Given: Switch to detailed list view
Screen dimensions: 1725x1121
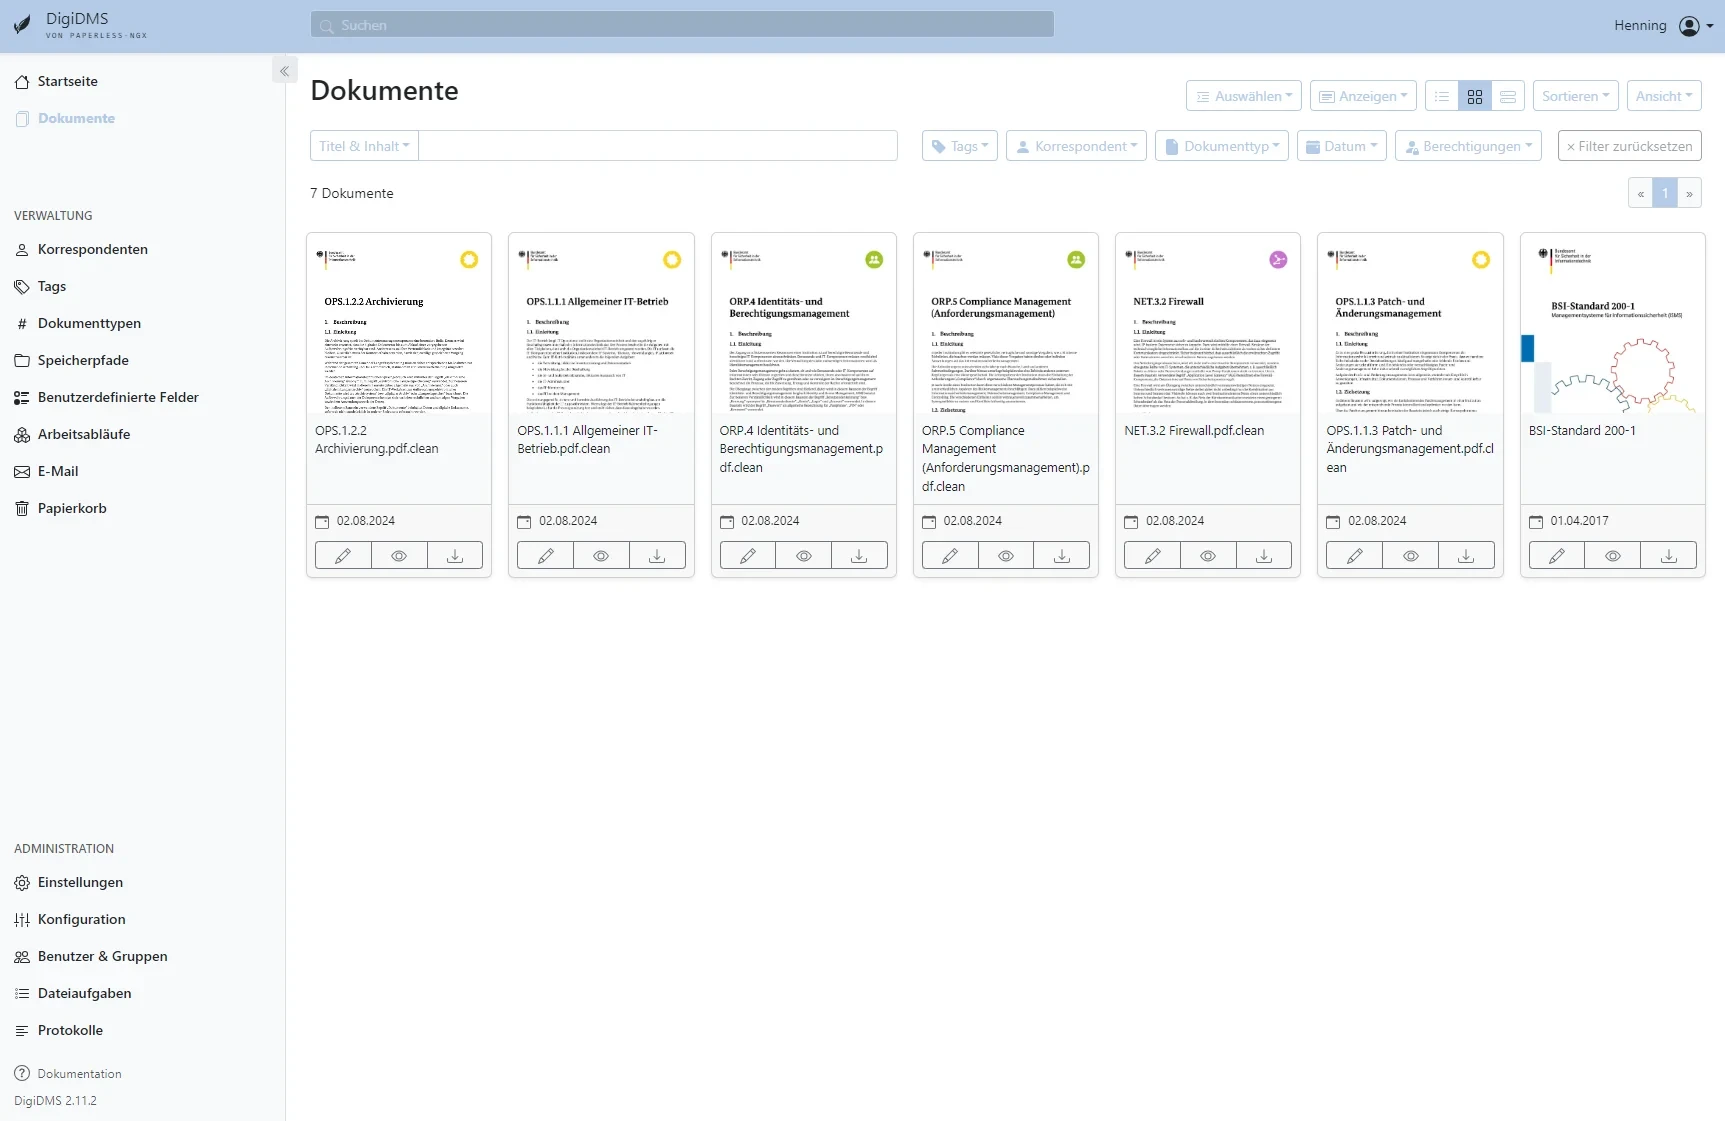Looking at the screenshot, I should (1507, 95).
